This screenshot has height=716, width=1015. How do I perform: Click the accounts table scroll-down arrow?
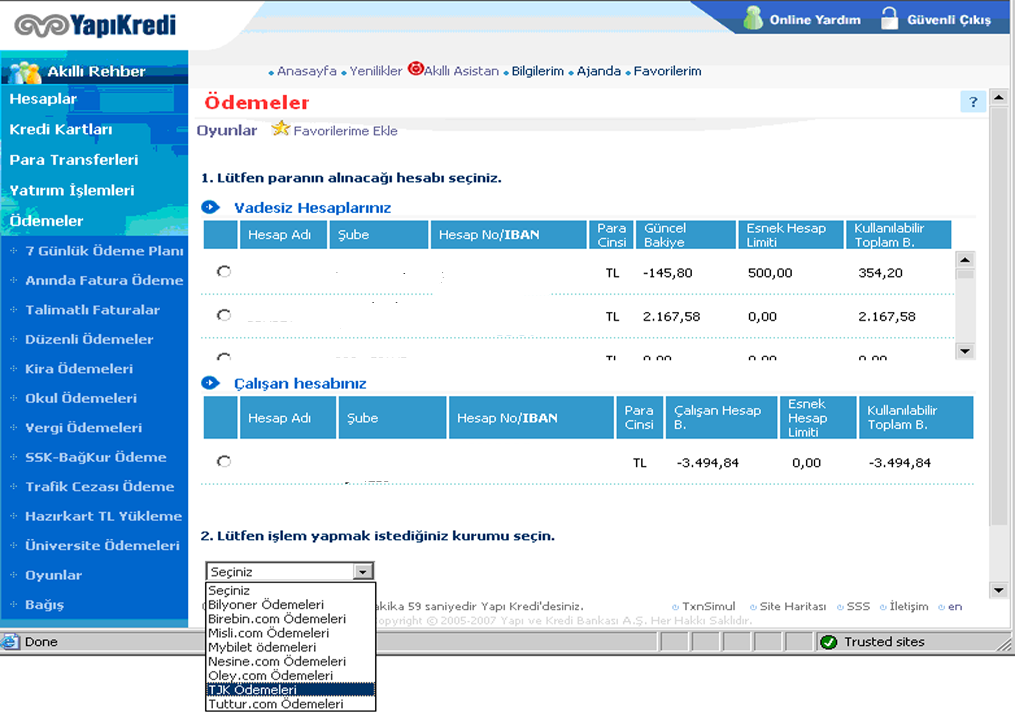point(965,352)
